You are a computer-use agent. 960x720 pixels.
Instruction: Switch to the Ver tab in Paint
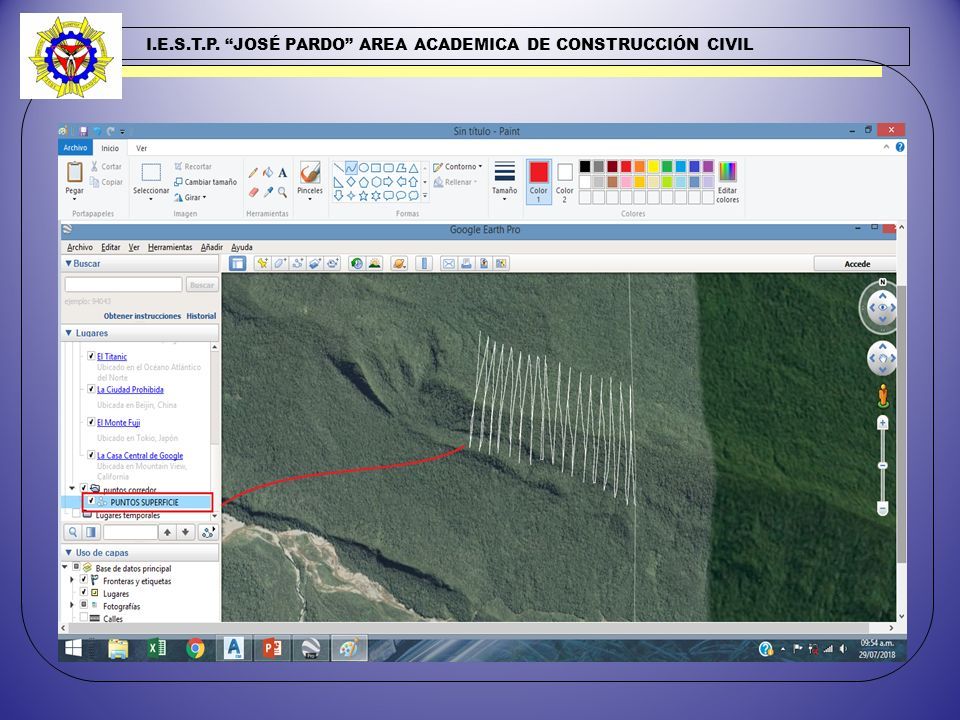click(141, 148)
